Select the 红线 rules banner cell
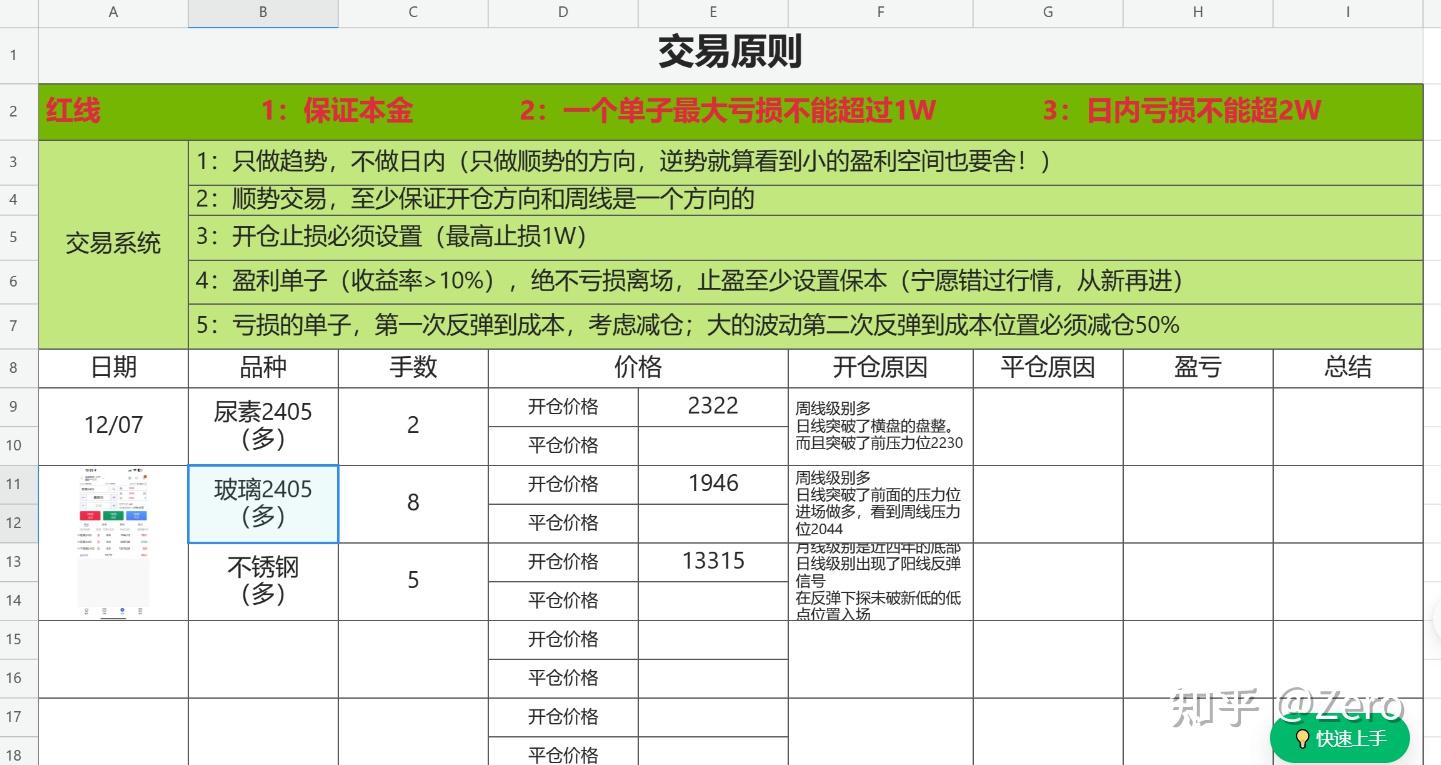The image size is (1441, 765). 730,112
